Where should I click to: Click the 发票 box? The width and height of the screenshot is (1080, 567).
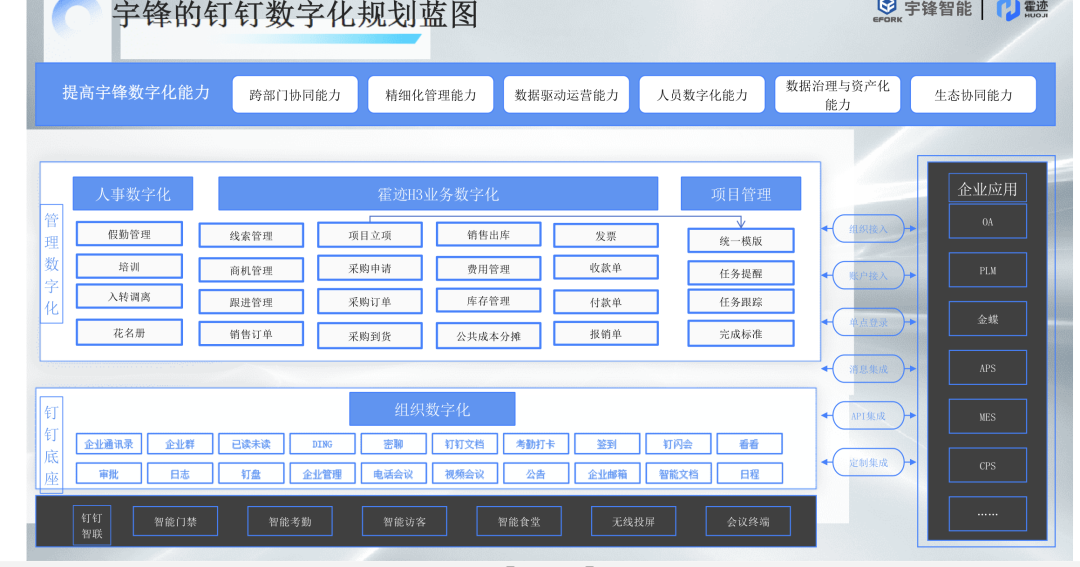(x=606, y=236)
